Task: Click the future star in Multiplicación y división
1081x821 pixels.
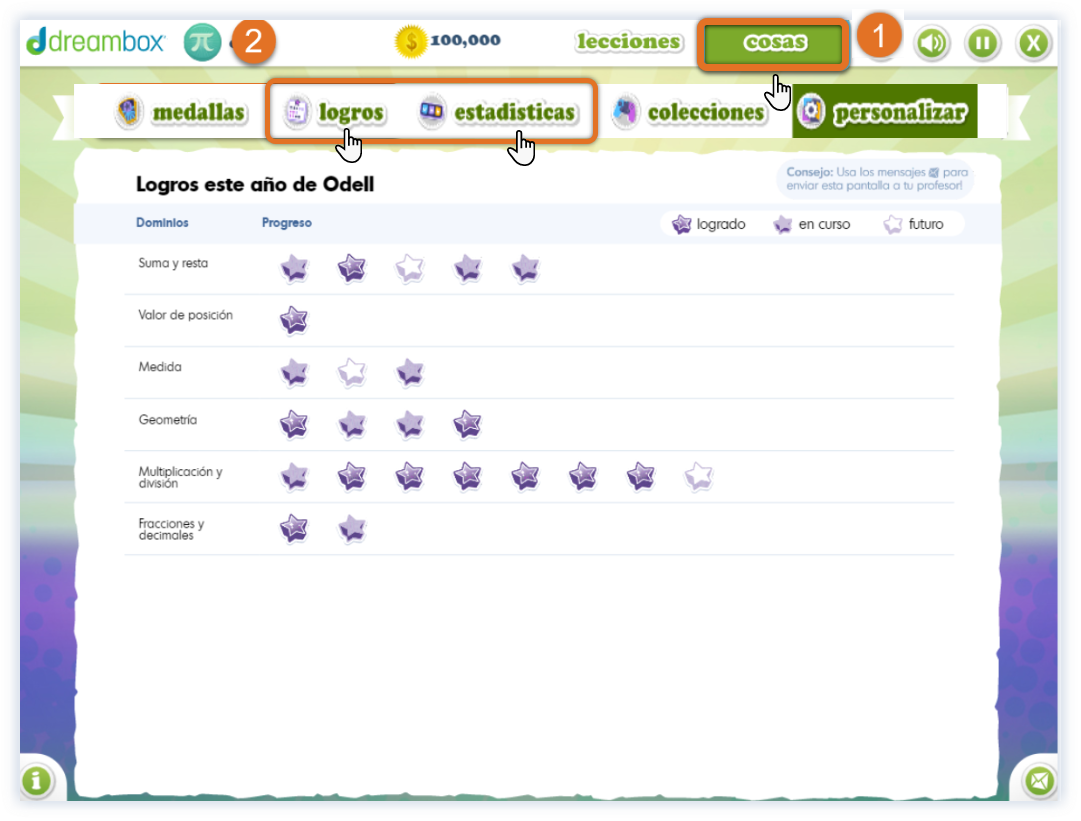Action: point(699,477)
